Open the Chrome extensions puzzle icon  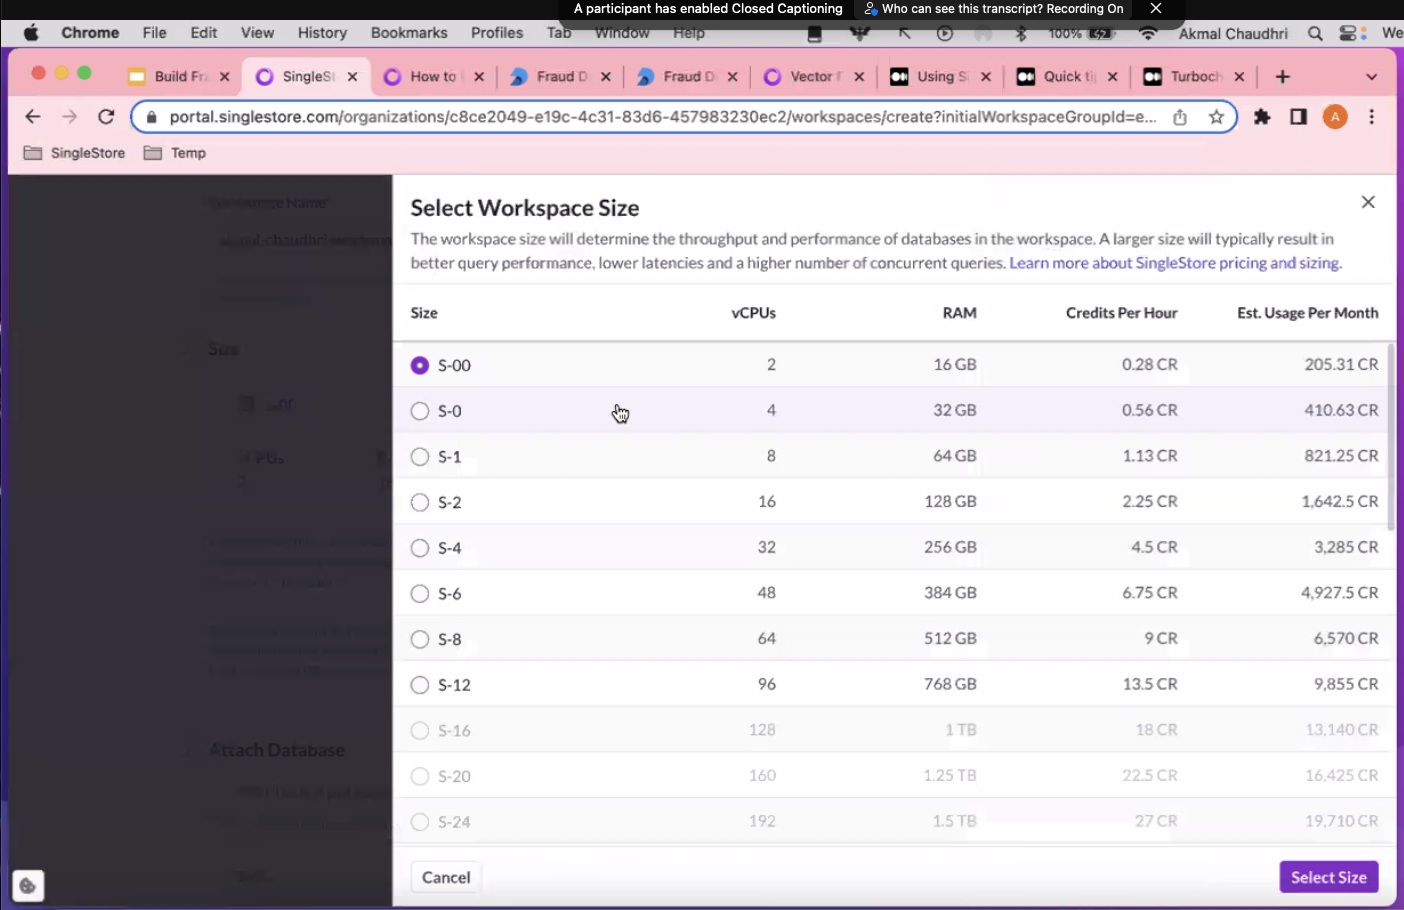tap(1262, 117)
